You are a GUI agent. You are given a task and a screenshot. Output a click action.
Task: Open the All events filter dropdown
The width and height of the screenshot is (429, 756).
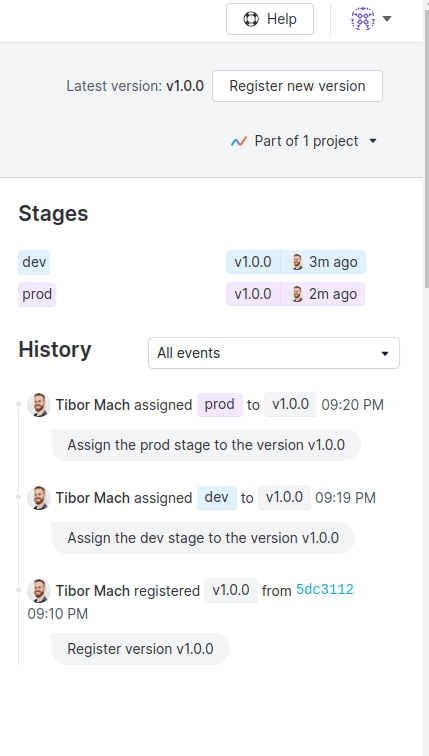click(274, 353)
